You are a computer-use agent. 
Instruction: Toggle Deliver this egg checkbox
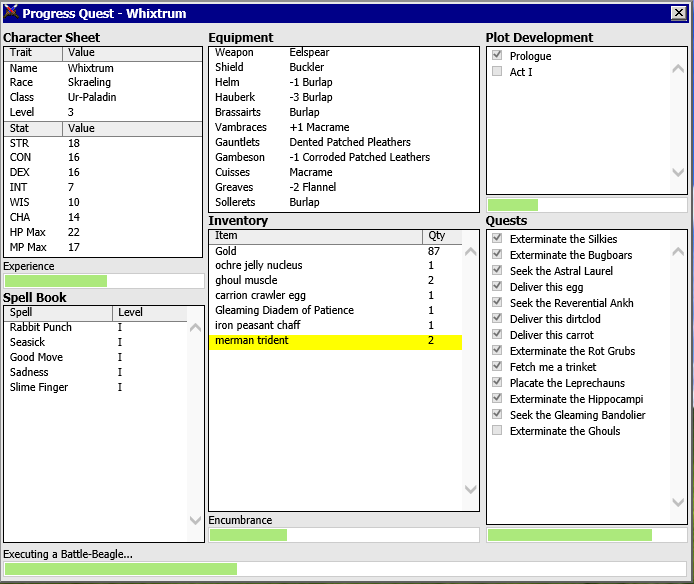click(497, 286)
